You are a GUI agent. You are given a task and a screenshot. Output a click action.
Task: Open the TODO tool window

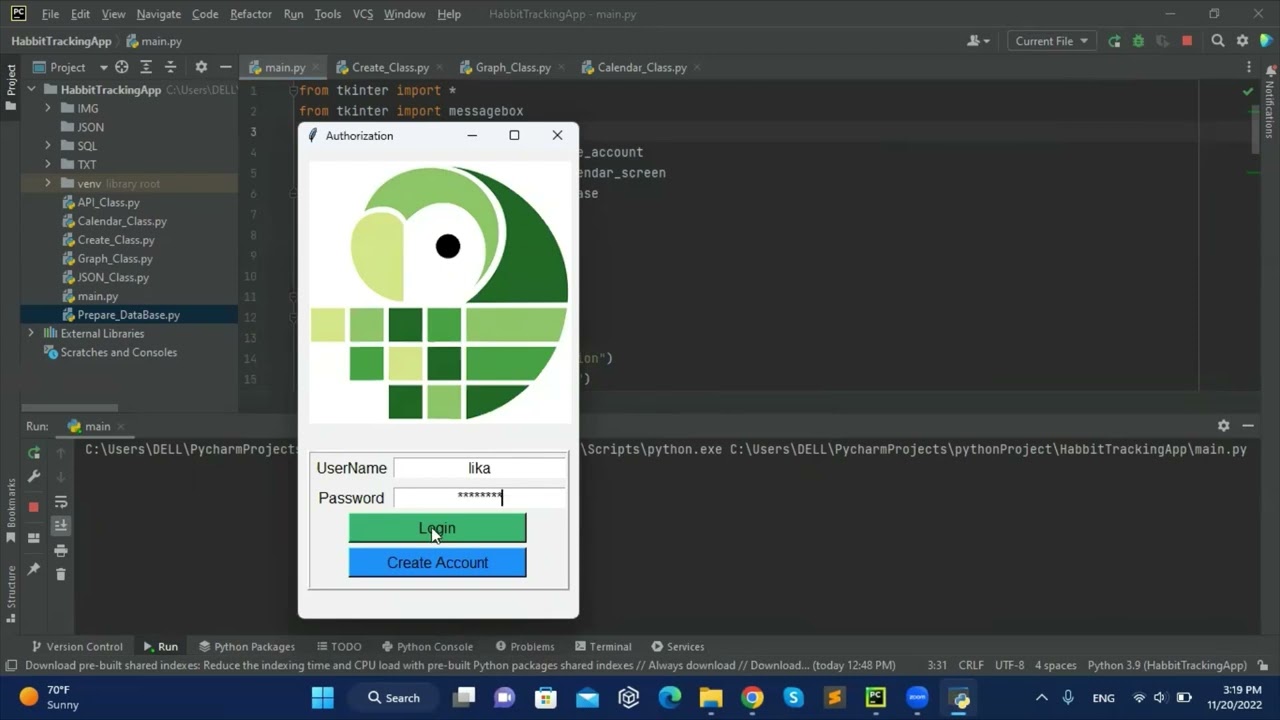pos(338,646)
